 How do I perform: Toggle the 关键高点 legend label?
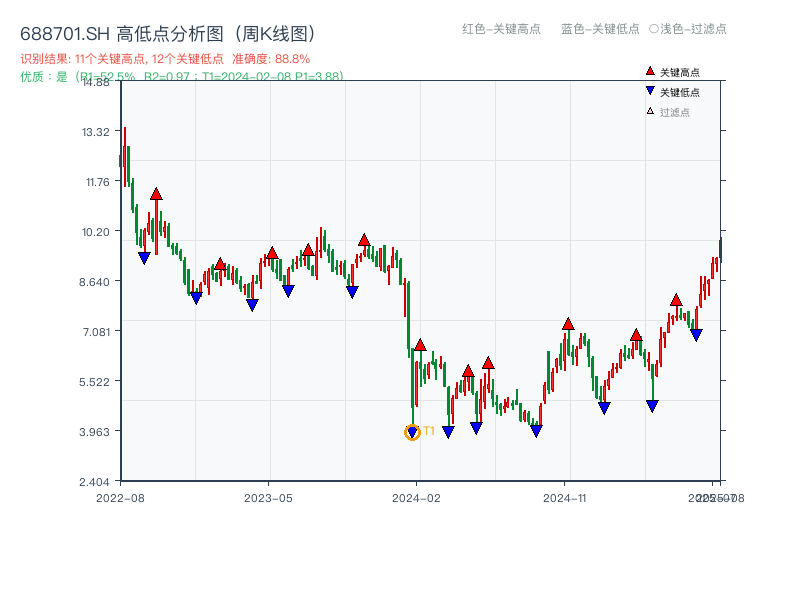point(680,73)
